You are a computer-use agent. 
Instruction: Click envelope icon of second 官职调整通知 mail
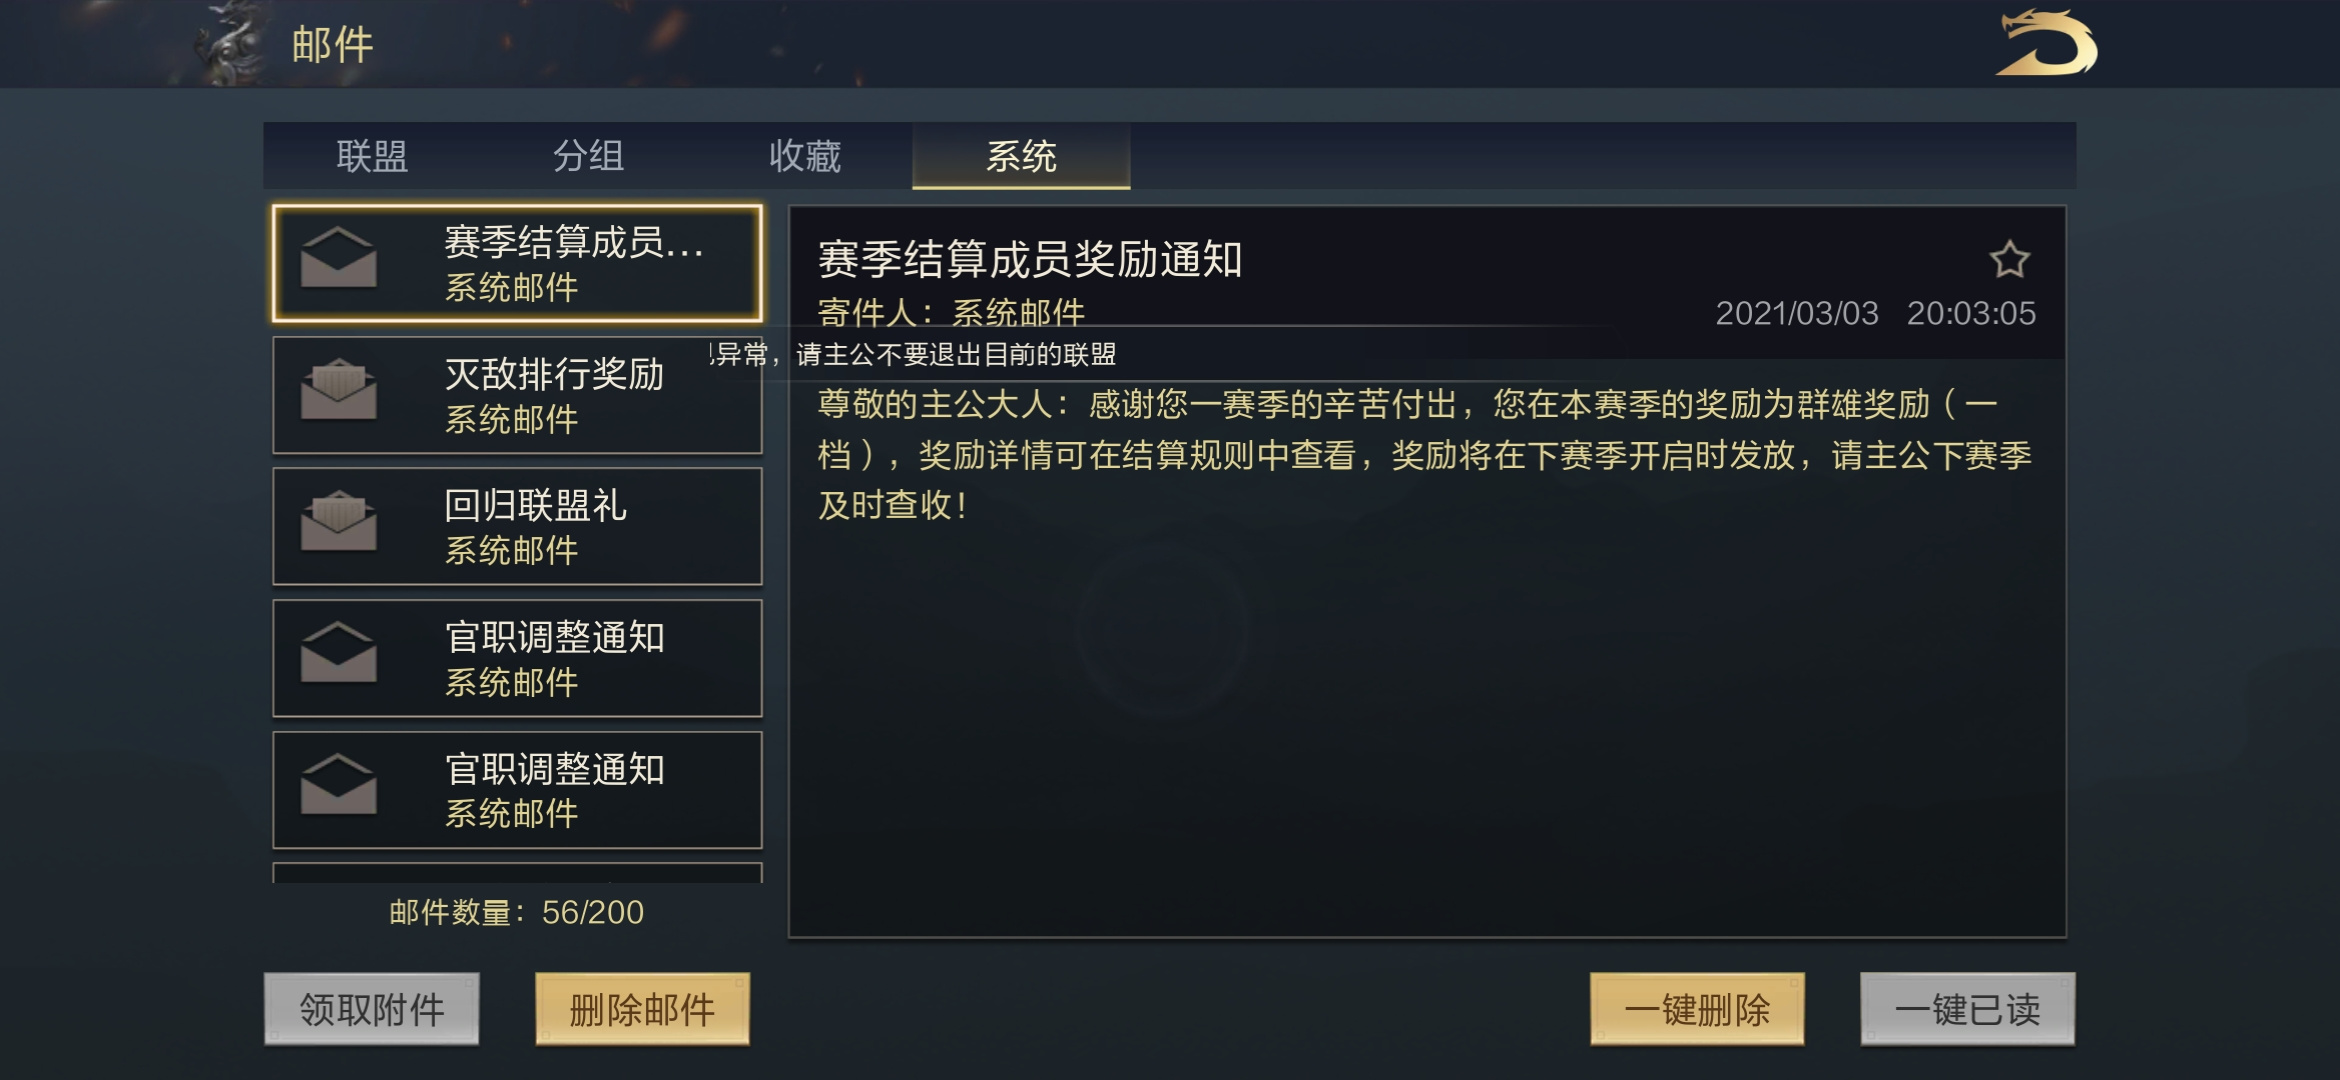[x=339, y=784]
